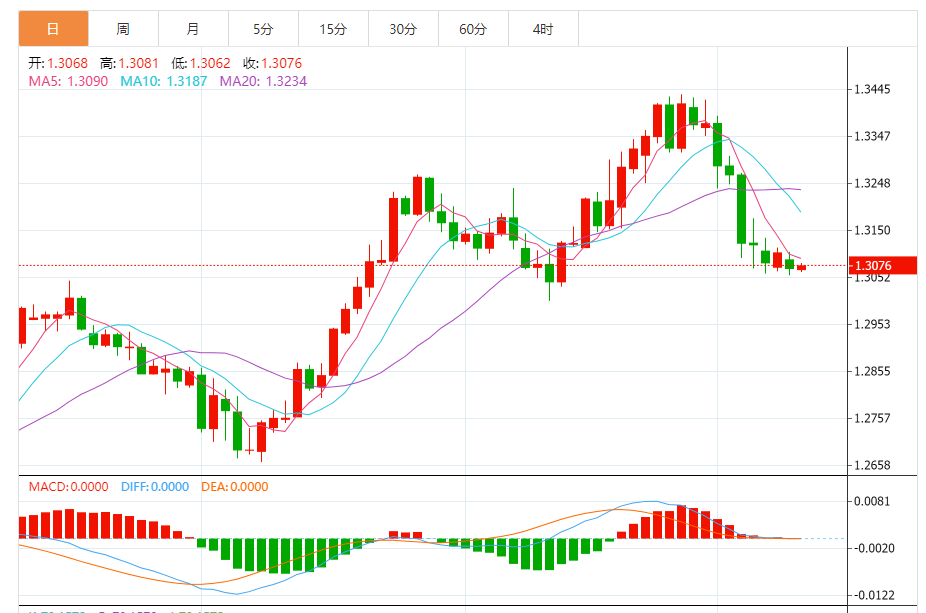Click the open price value 1.3068
926x613 pixels.
(67, 63)
